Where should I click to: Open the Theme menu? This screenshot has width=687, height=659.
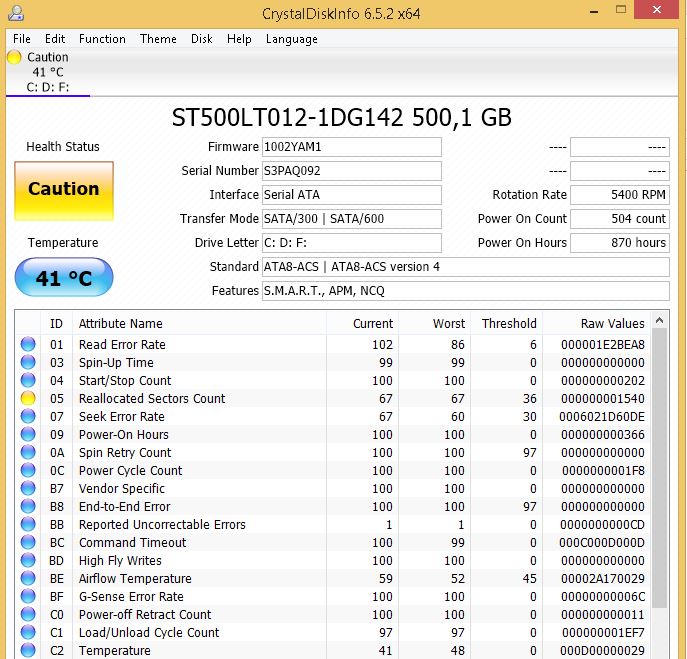158,39
